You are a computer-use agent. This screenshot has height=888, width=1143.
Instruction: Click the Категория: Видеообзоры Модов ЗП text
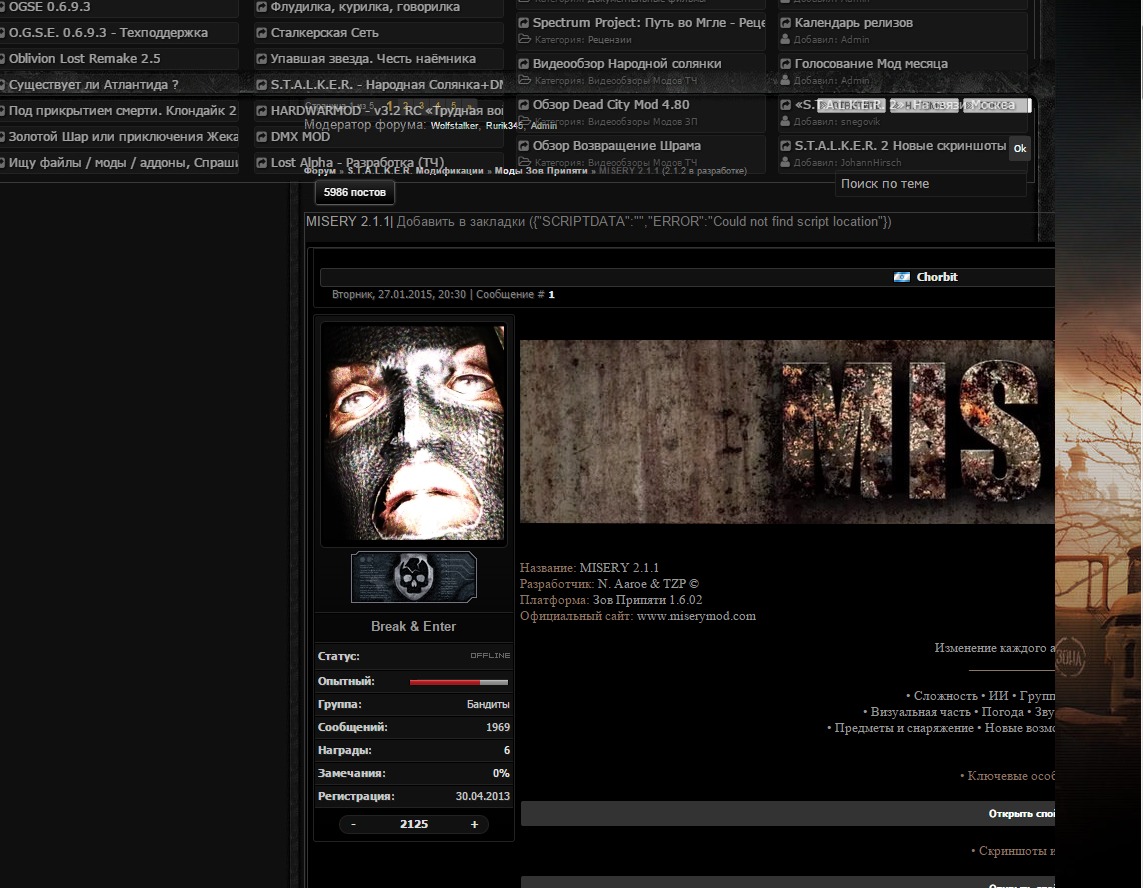(616, 122)
